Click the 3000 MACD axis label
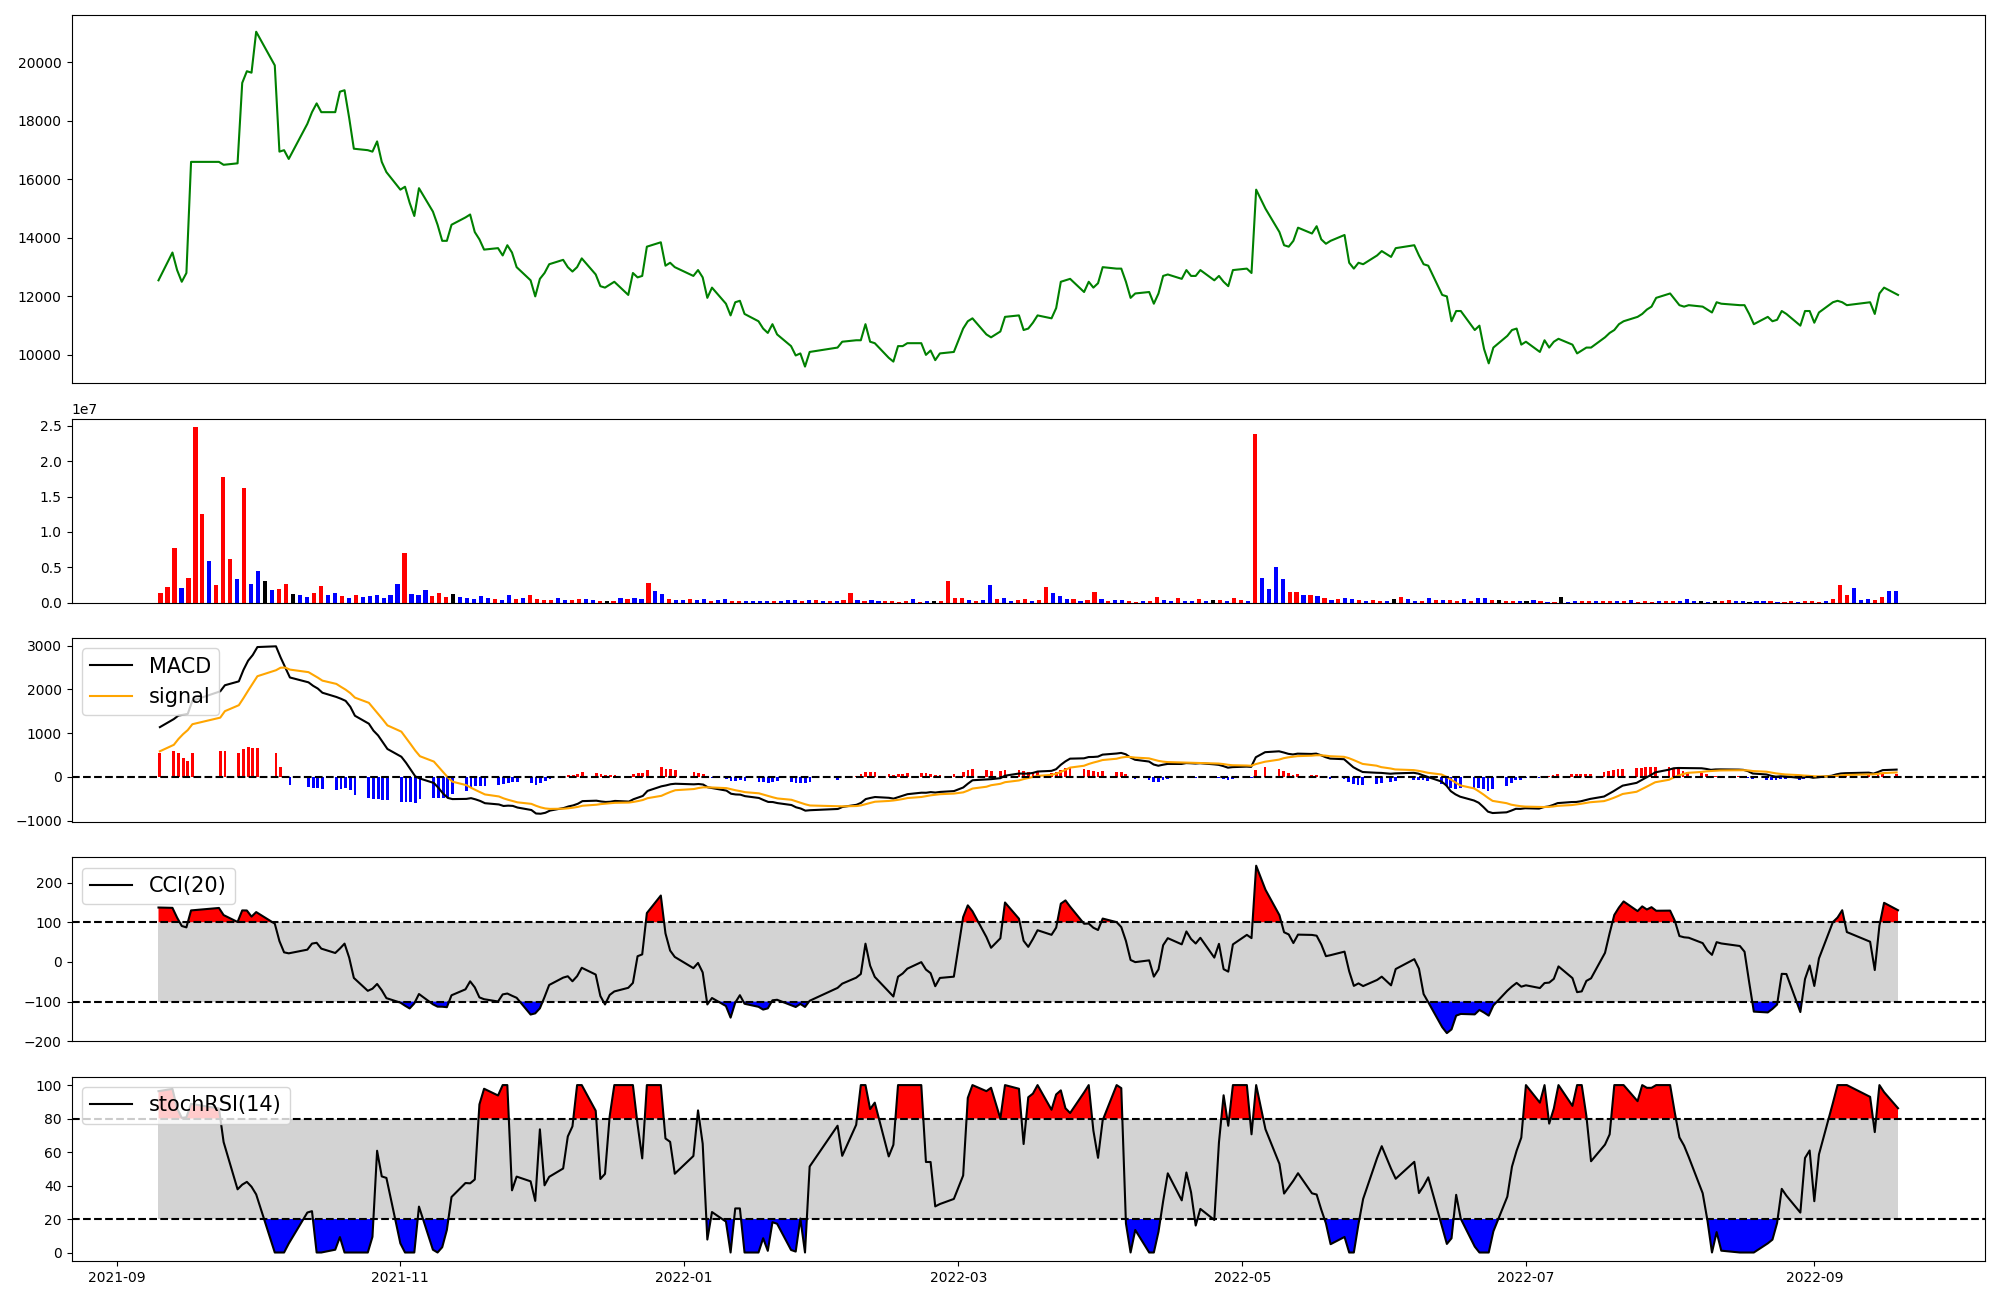Viewport: 2000px width, 1300px height. point(44,646)
